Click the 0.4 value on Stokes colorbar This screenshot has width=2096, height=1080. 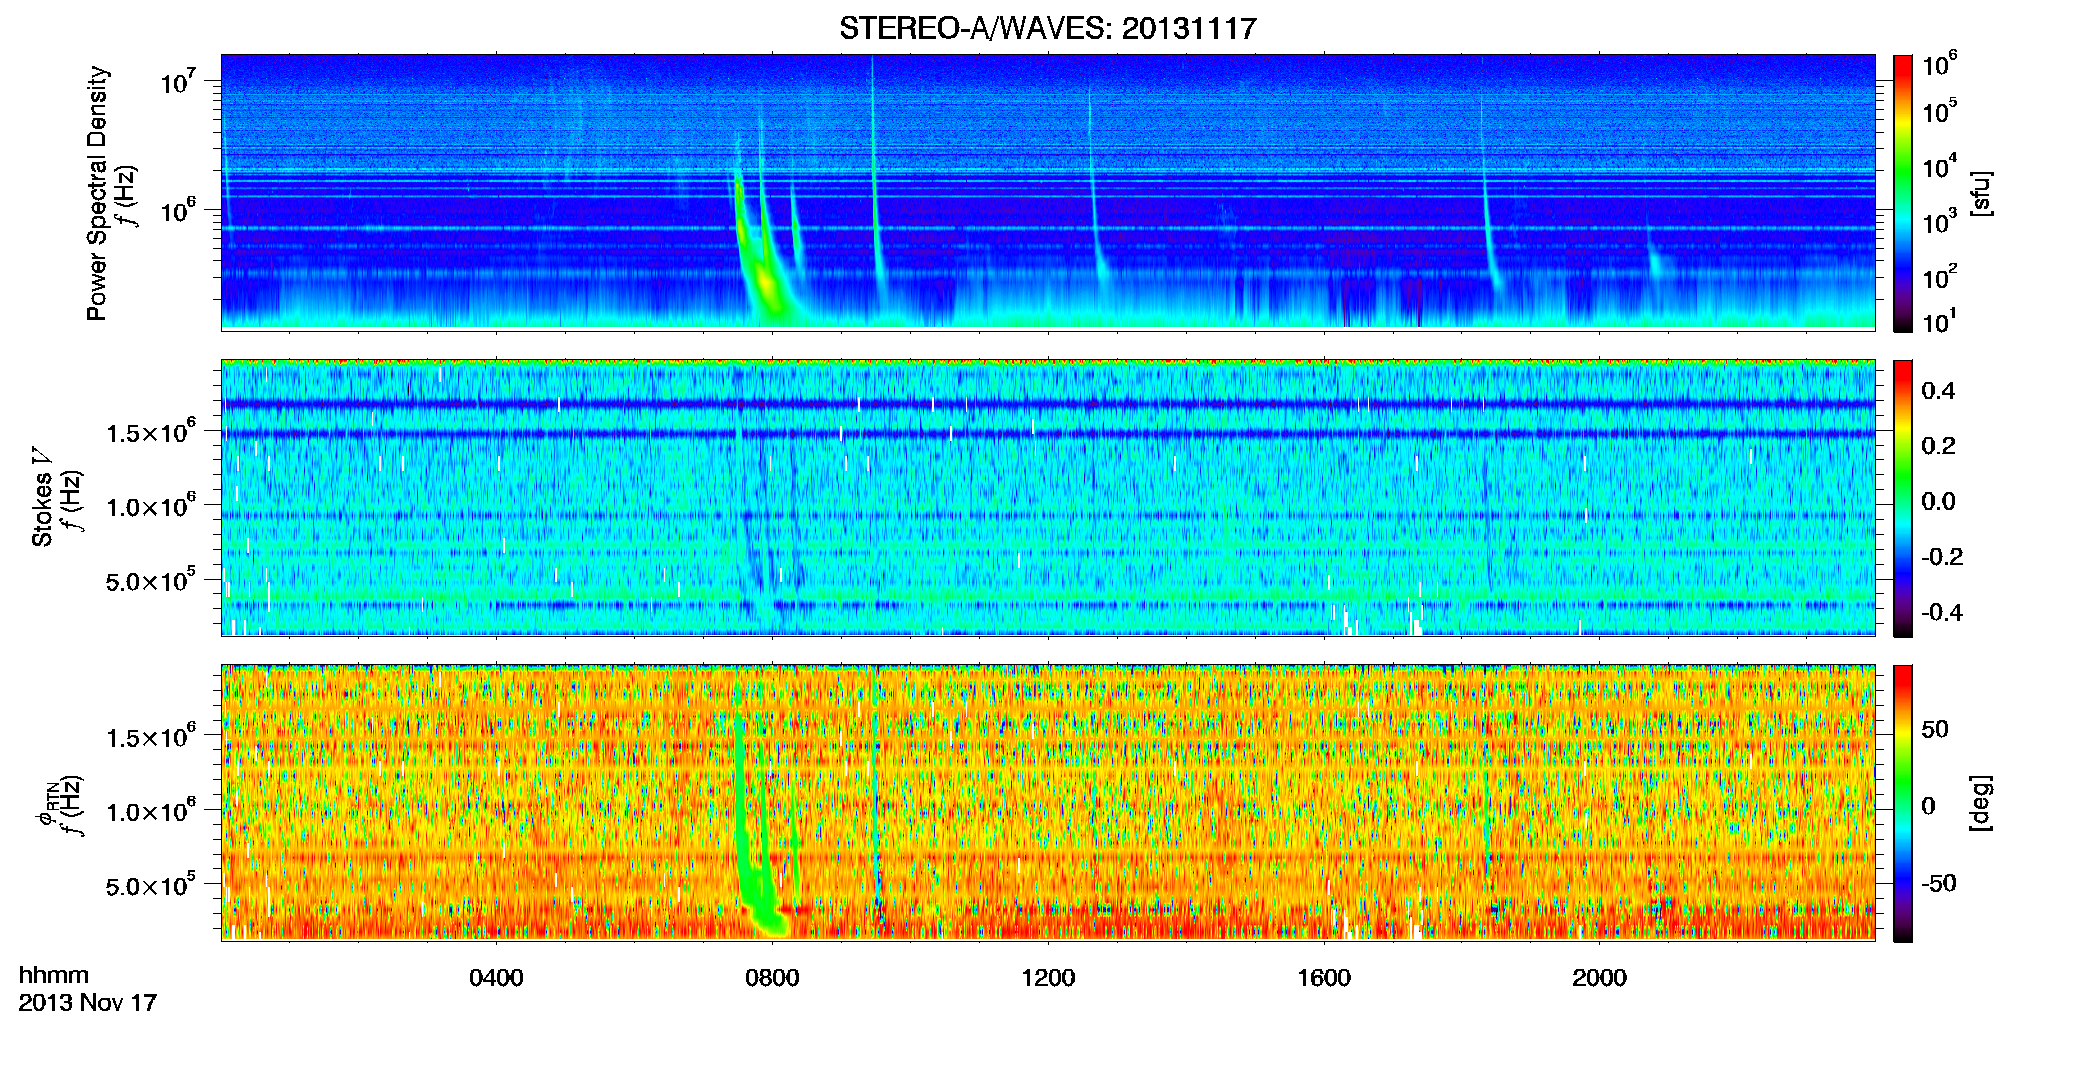coord(1938,391)
